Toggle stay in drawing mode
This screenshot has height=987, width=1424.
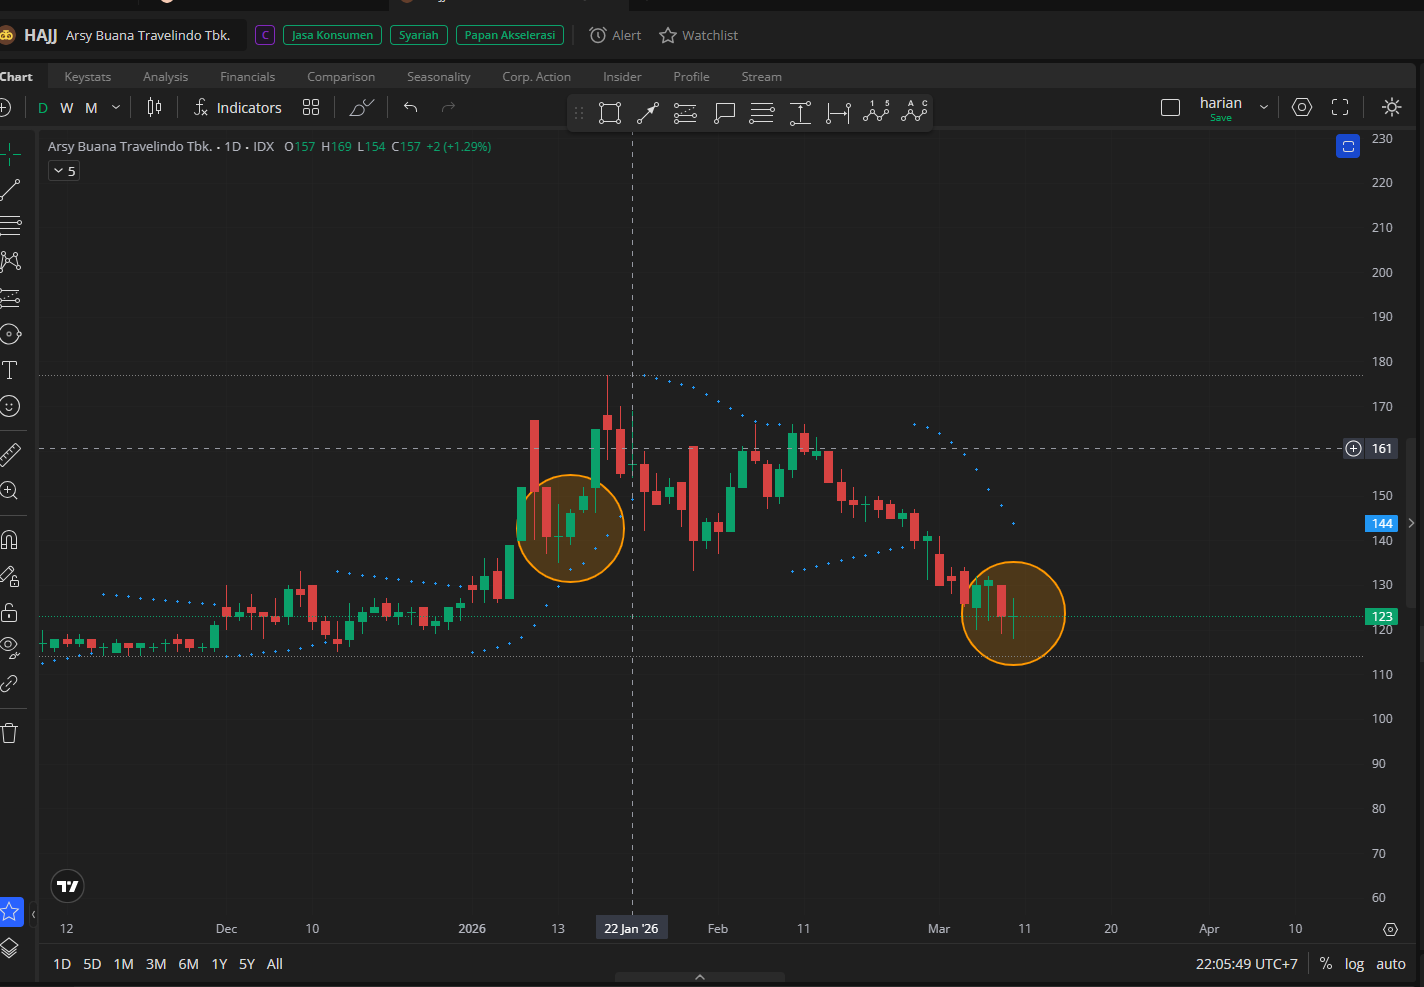(9, 576)
